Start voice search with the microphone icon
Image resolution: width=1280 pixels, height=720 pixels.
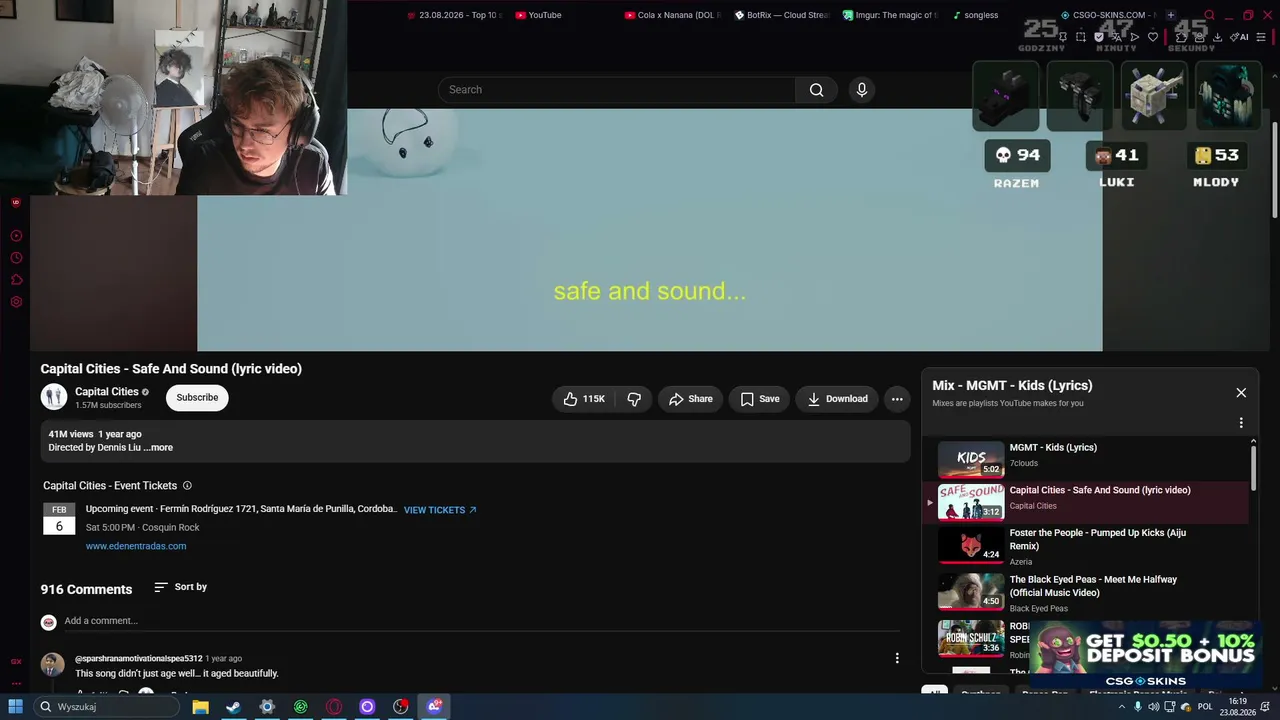pos(862,90)
